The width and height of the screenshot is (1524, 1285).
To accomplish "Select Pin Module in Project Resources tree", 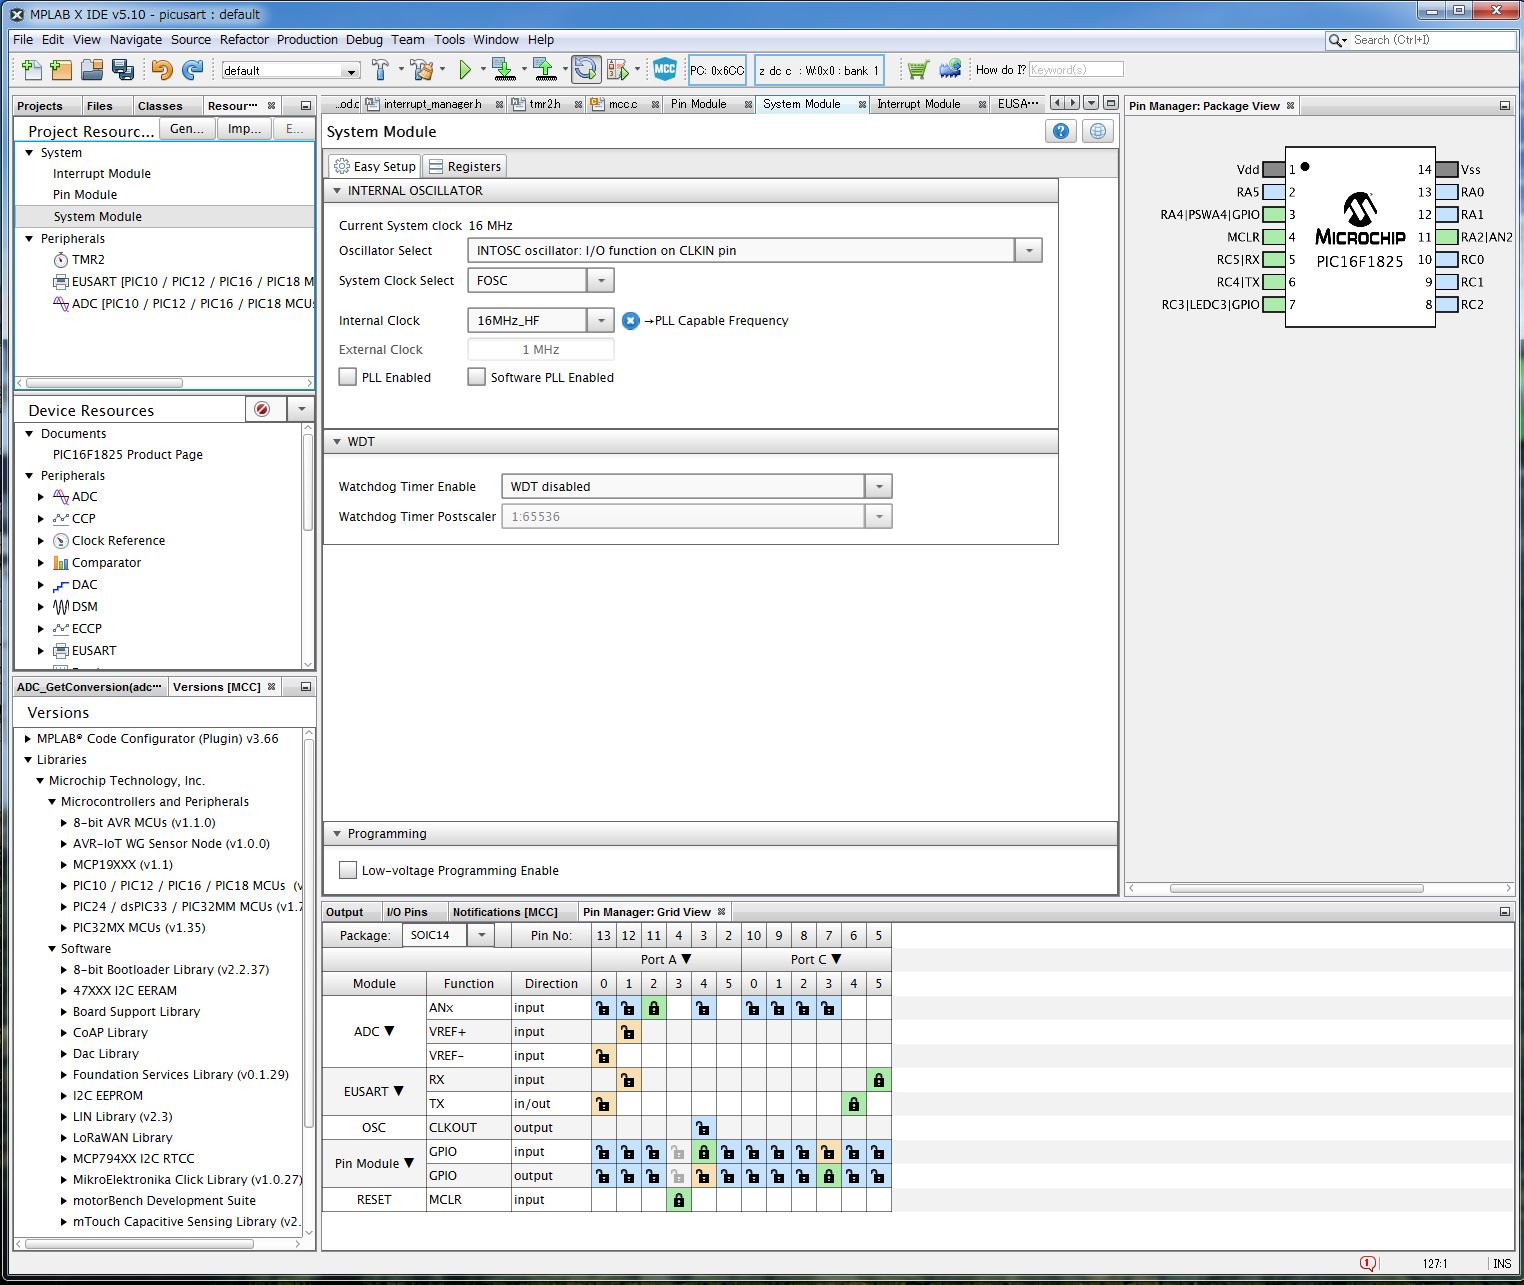I will (x=85, y=195).
